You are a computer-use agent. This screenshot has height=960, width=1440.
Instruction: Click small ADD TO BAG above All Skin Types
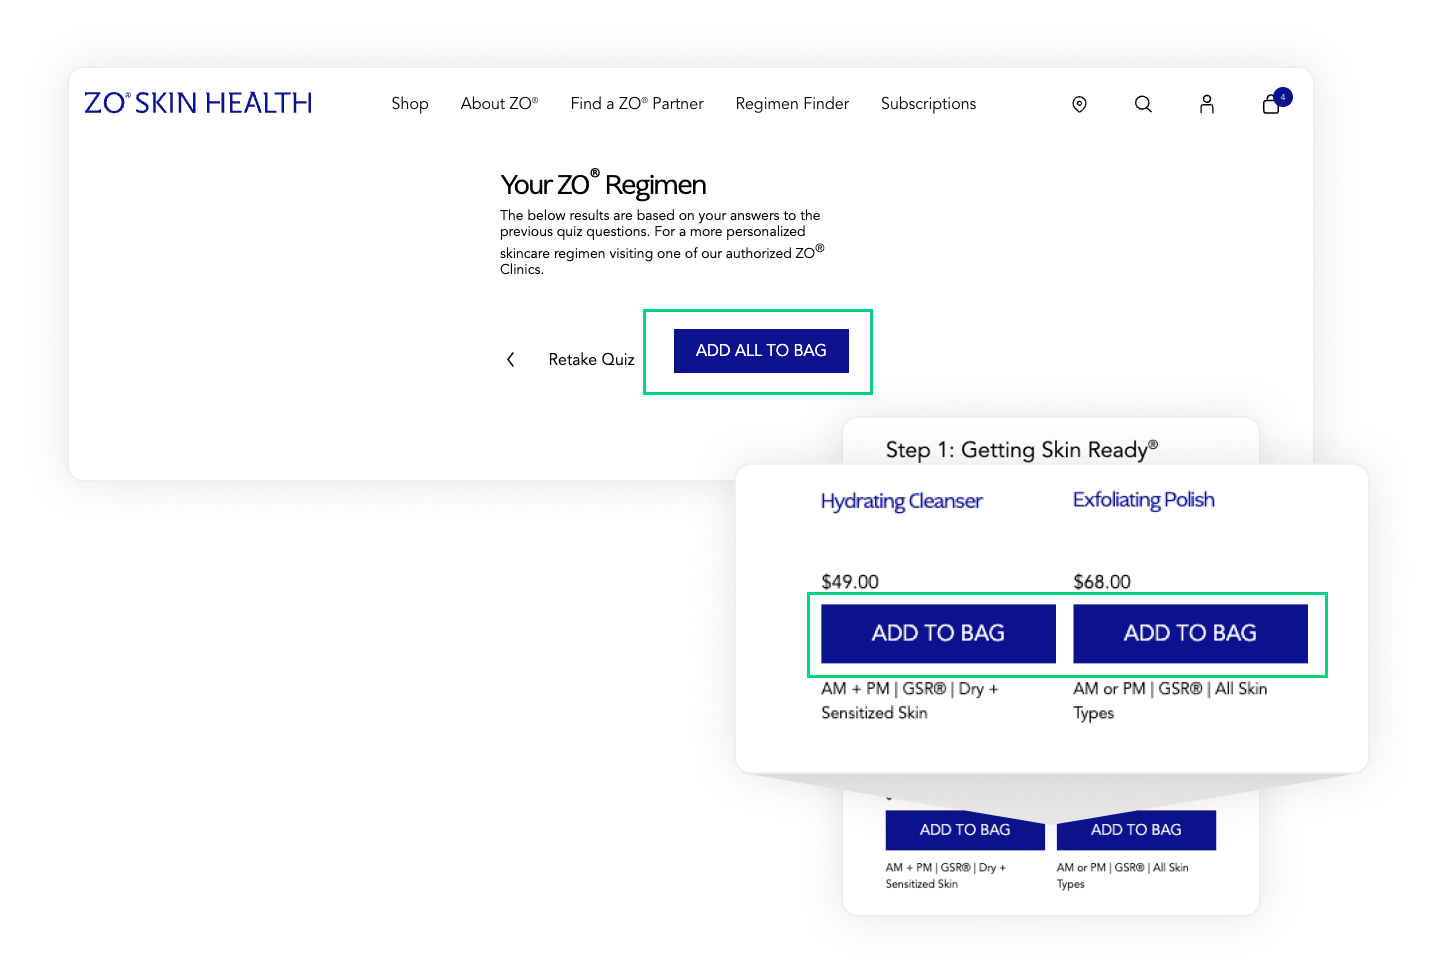coord(1136,830)
